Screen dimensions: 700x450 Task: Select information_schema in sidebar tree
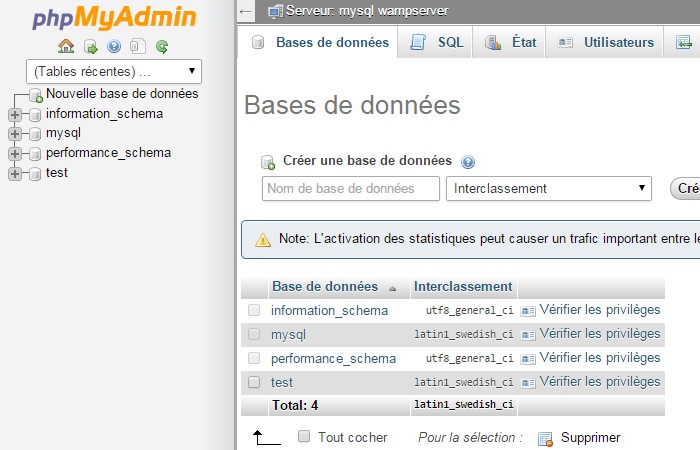(104, 114)
